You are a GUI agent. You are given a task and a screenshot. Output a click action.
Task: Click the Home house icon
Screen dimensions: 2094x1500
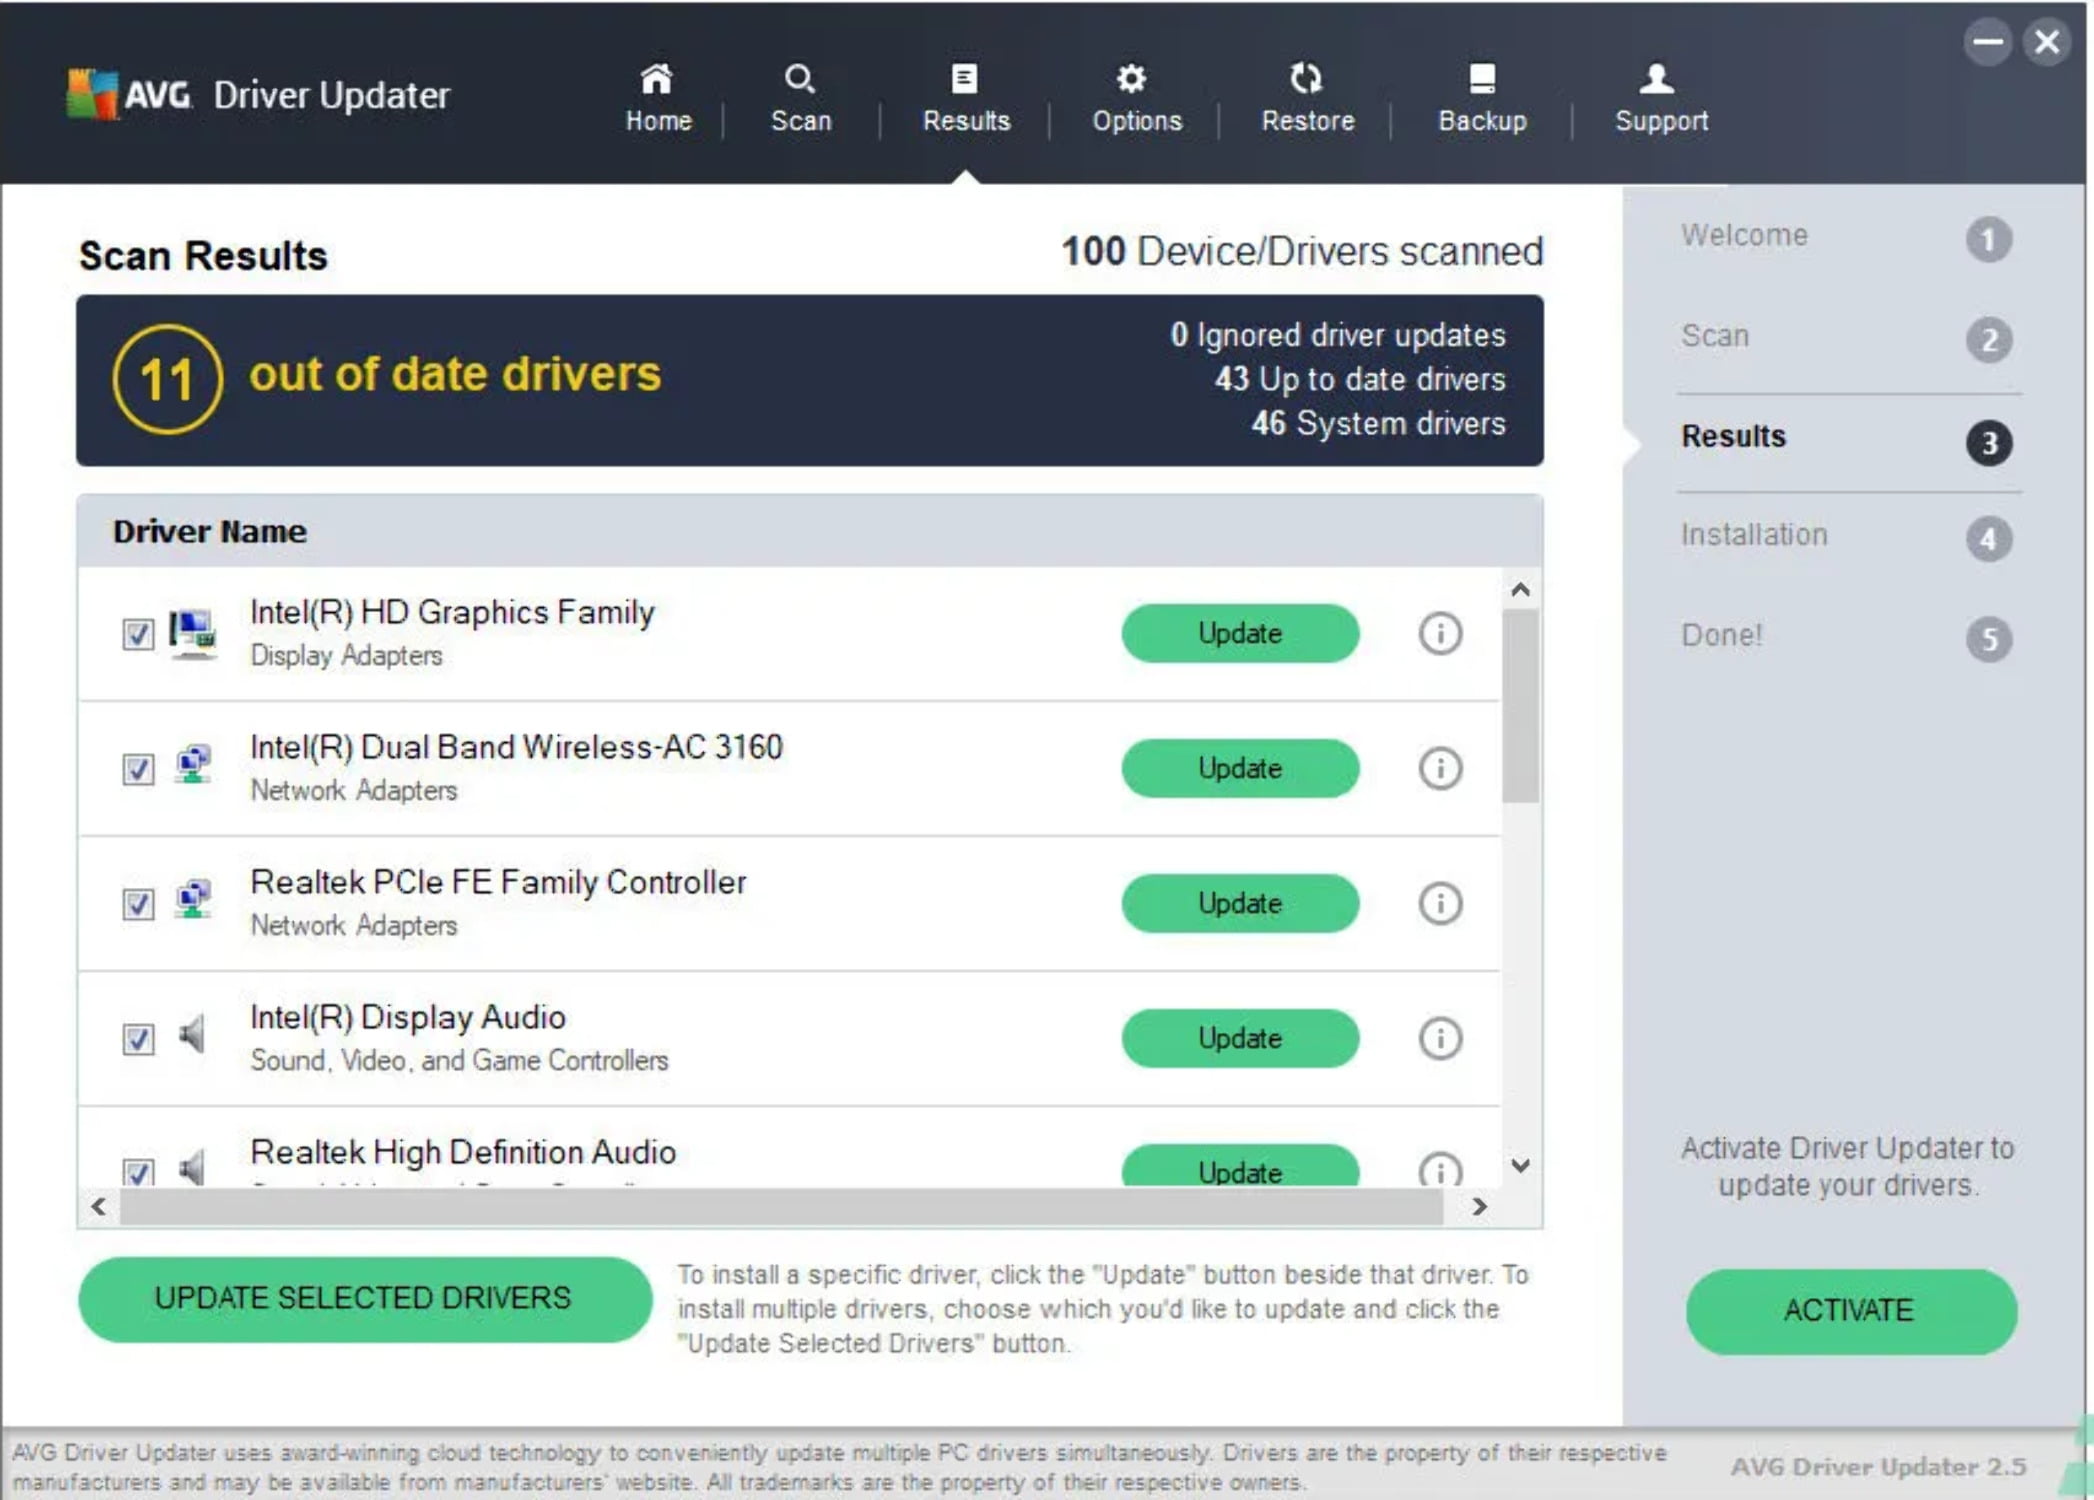pos(656,78)
